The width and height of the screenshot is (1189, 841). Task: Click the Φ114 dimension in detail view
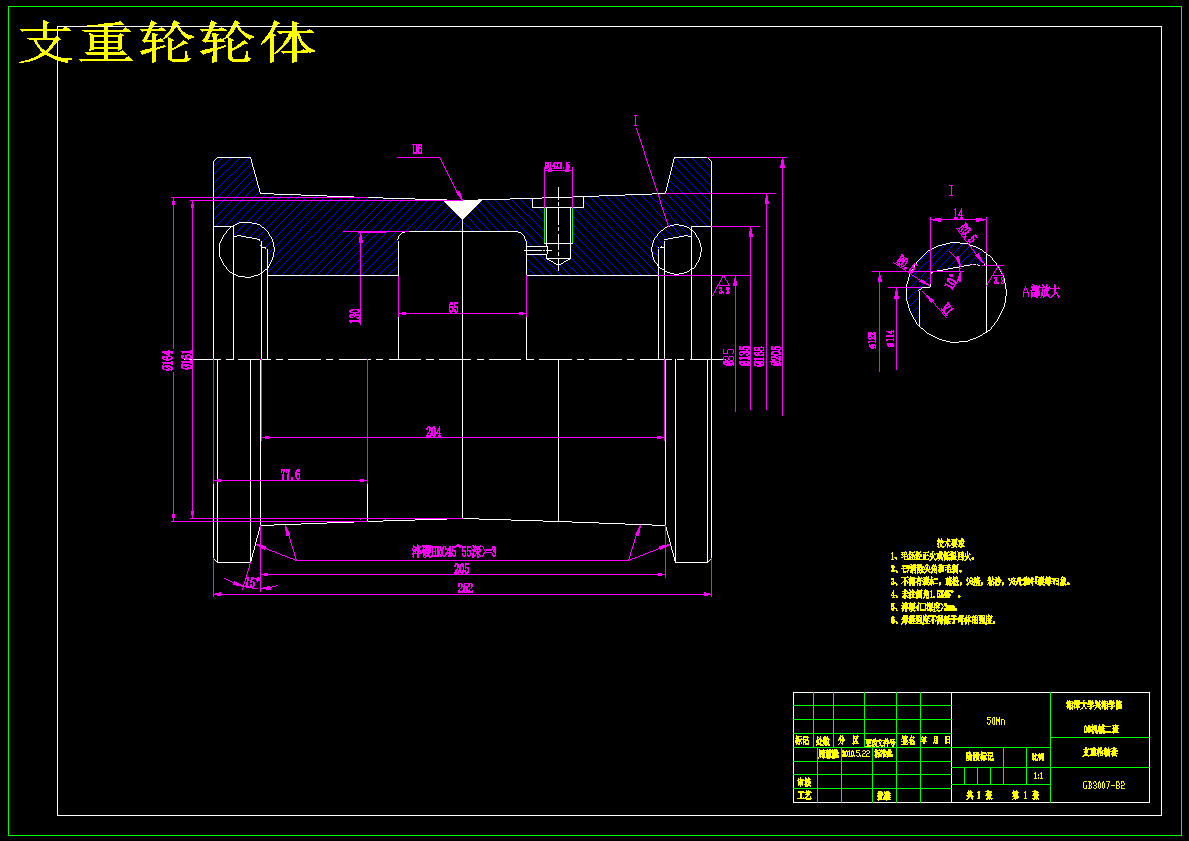890,338
